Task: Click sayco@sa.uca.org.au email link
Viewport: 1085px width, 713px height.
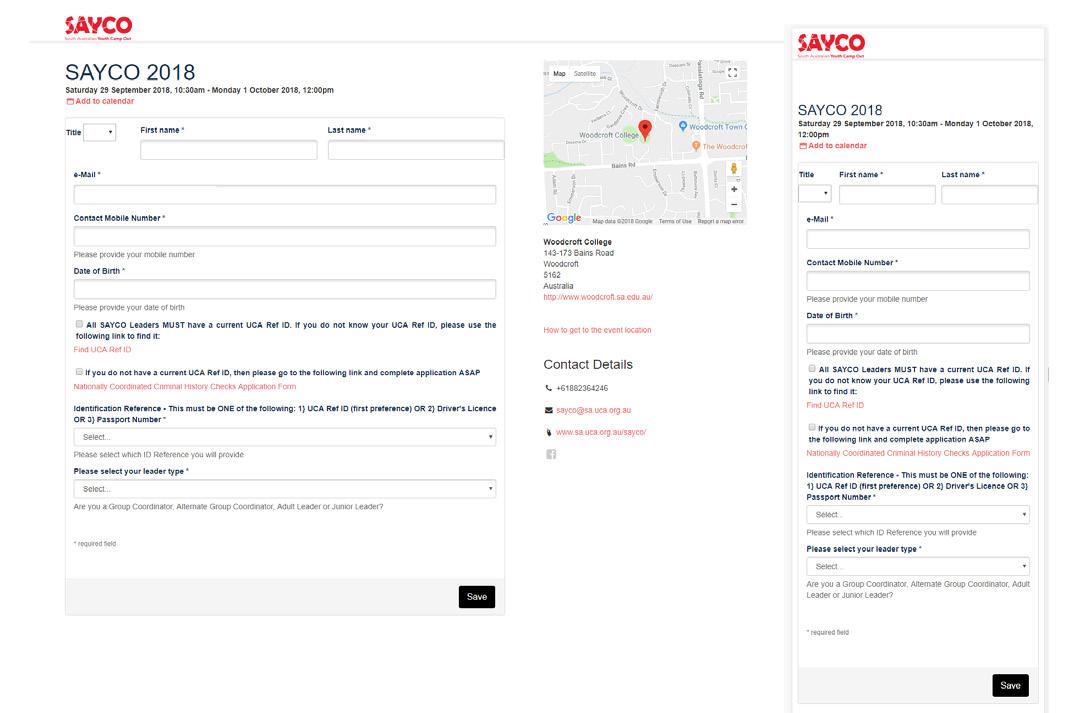Action: tap(594, 410)
